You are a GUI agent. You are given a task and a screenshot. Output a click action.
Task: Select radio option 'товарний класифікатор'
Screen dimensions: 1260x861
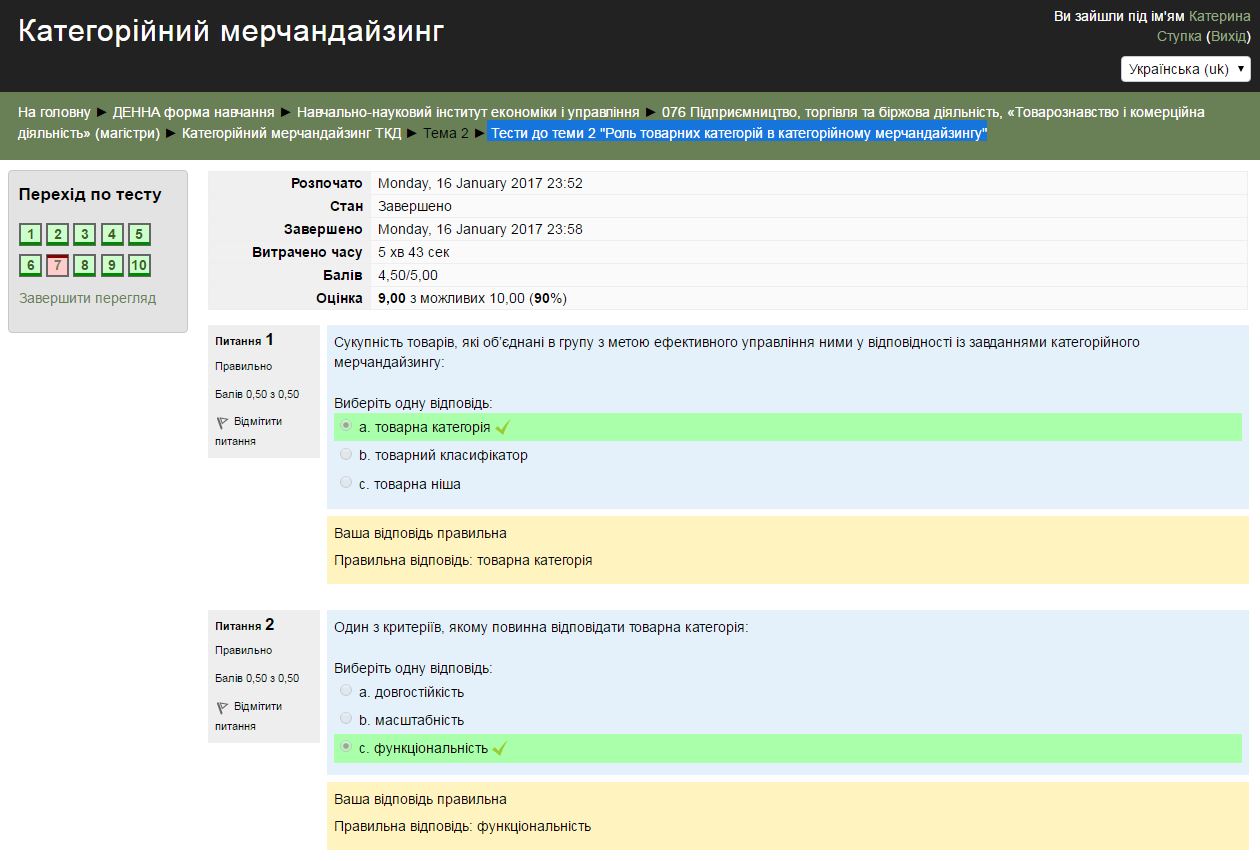[346, 454]
